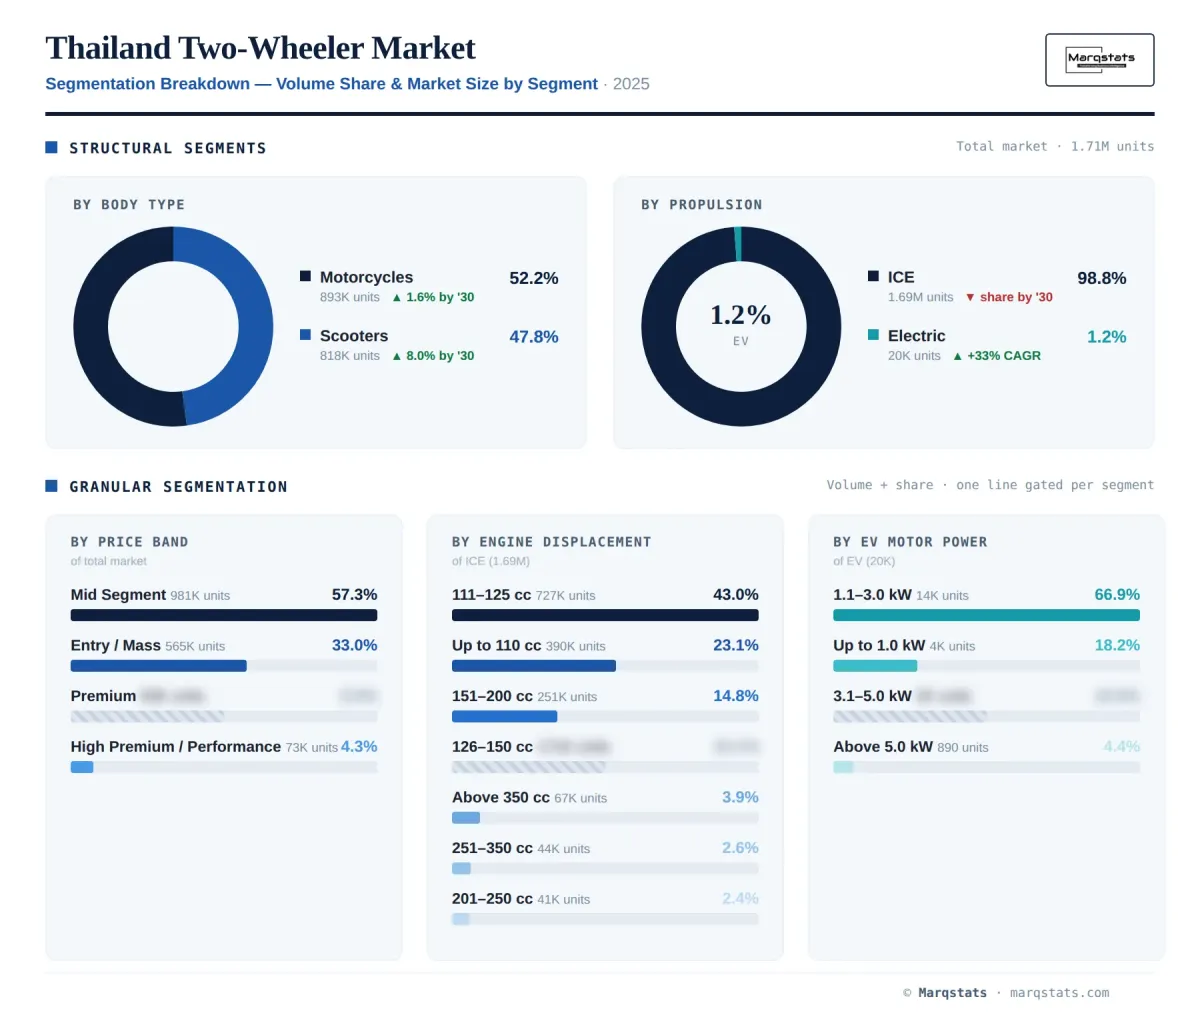Screen dimensions: 1200x1025
Task: Select the Above 350 cc bar
Action: tap(605, 818)
